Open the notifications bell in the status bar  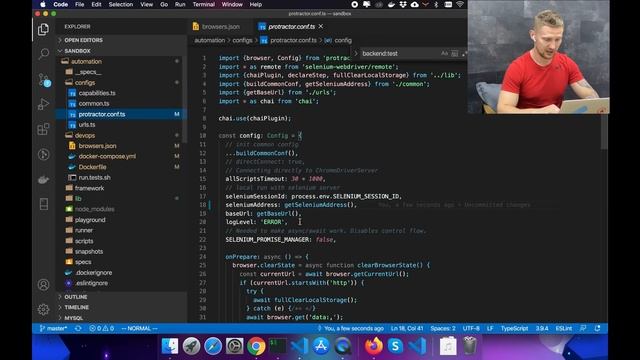[x=598, y=328]
